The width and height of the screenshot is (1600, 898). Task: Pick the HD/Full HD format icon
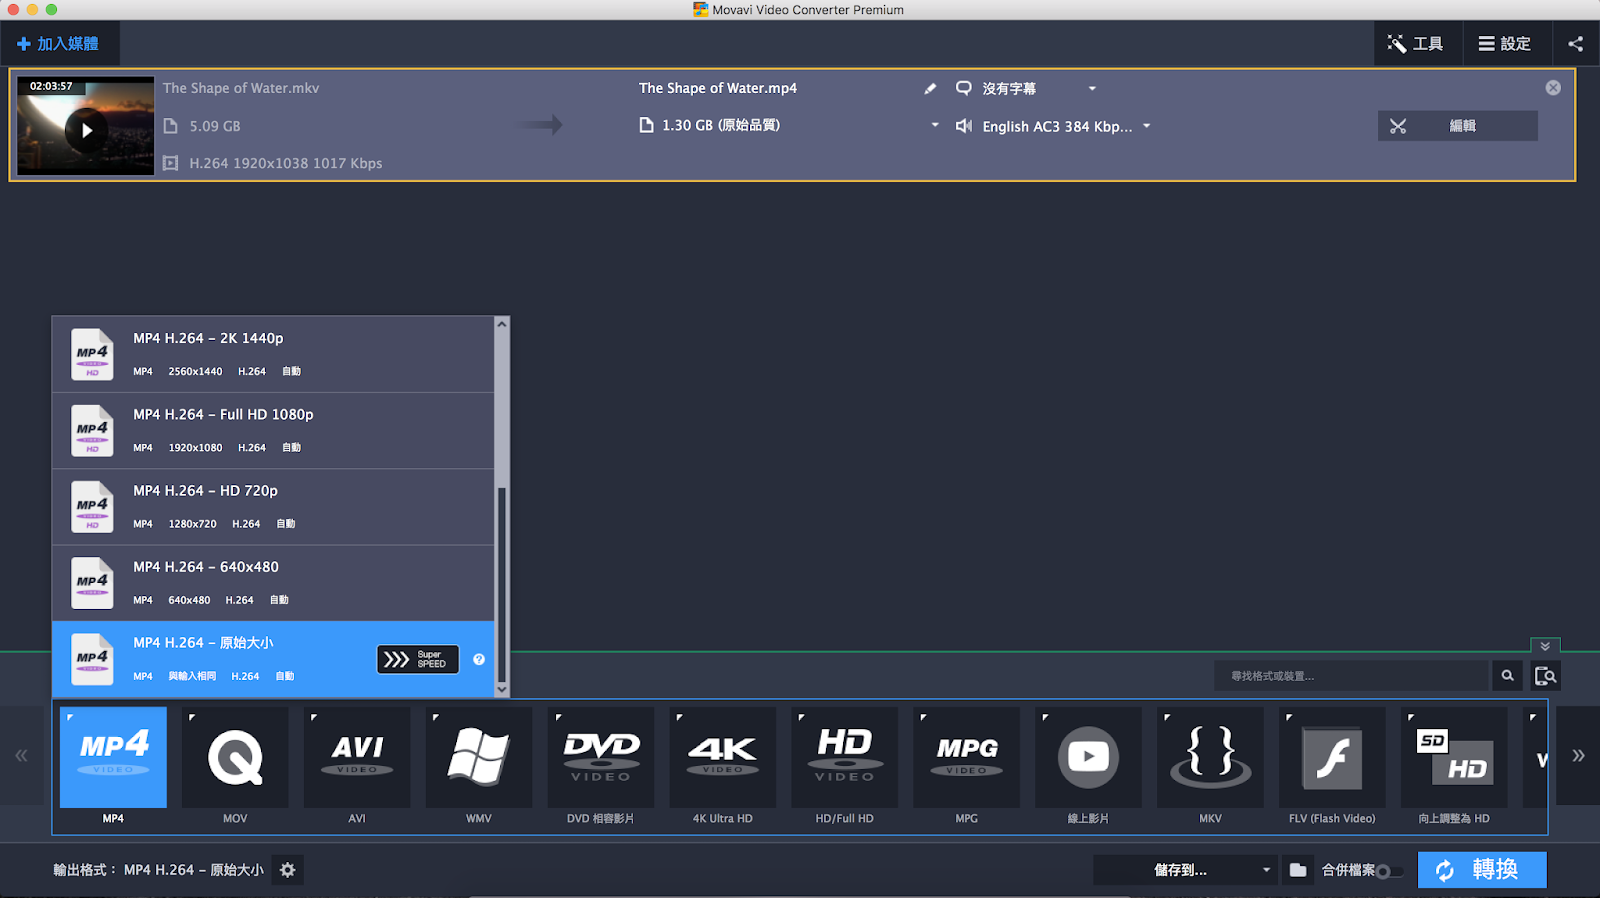[x=845, y=757]
